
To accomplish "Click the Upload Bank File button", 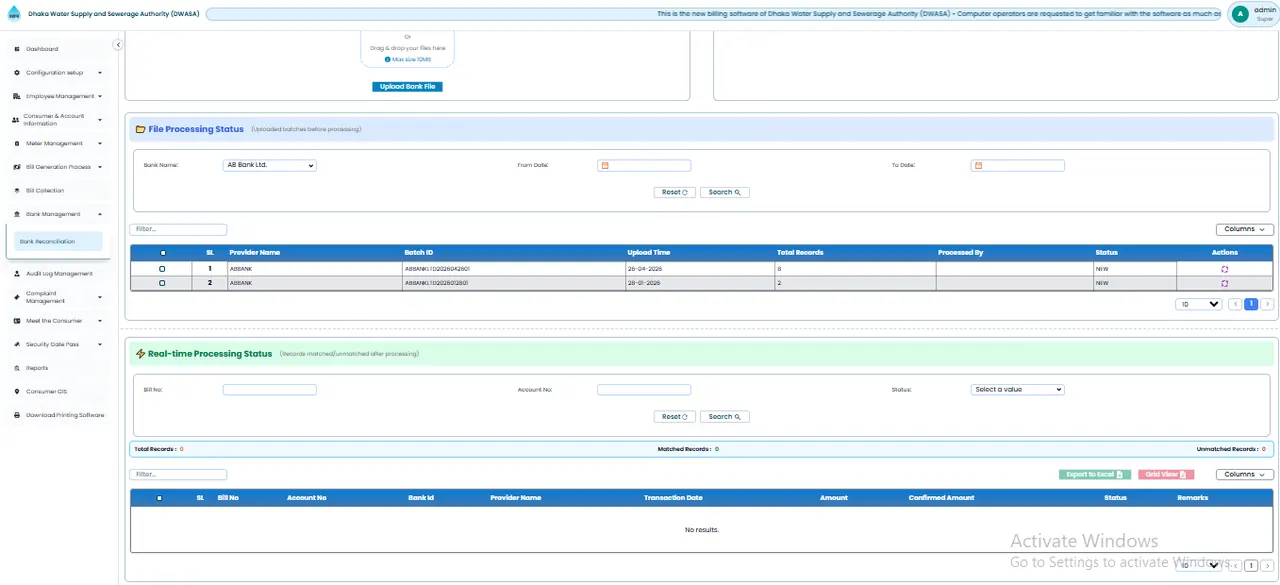I will [407, 87].
